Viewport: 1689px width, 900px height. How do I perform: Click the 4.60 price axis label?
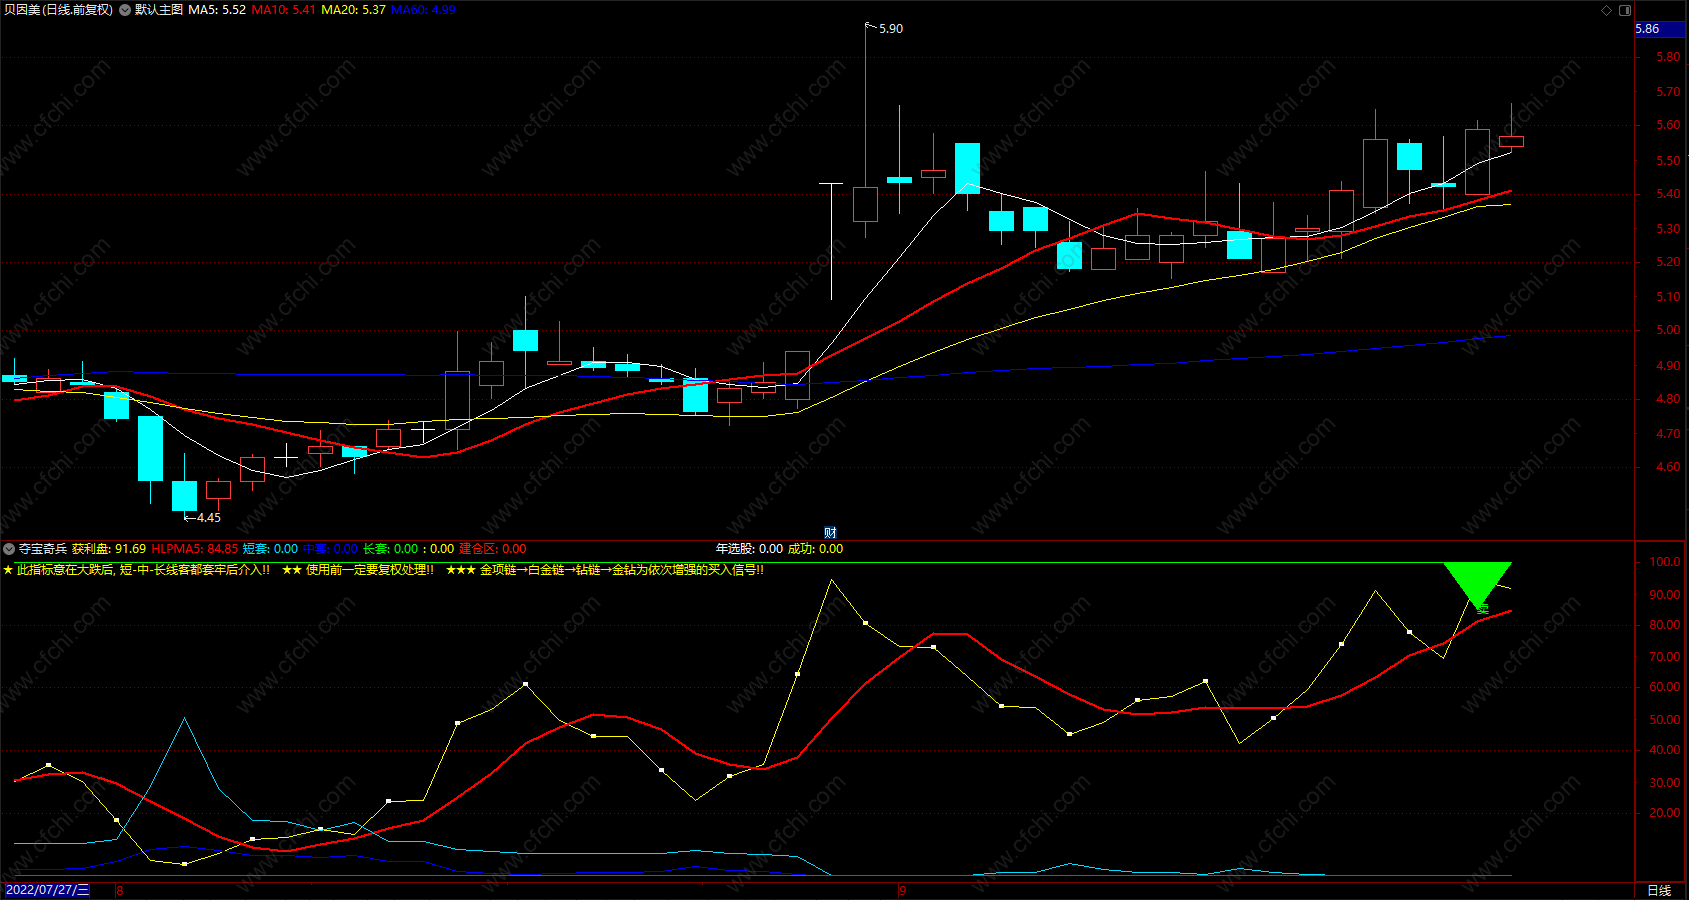[1668, 467]
